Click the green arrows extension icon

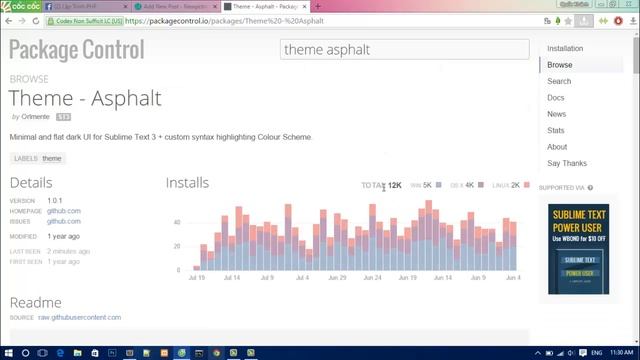coord(603,21)
